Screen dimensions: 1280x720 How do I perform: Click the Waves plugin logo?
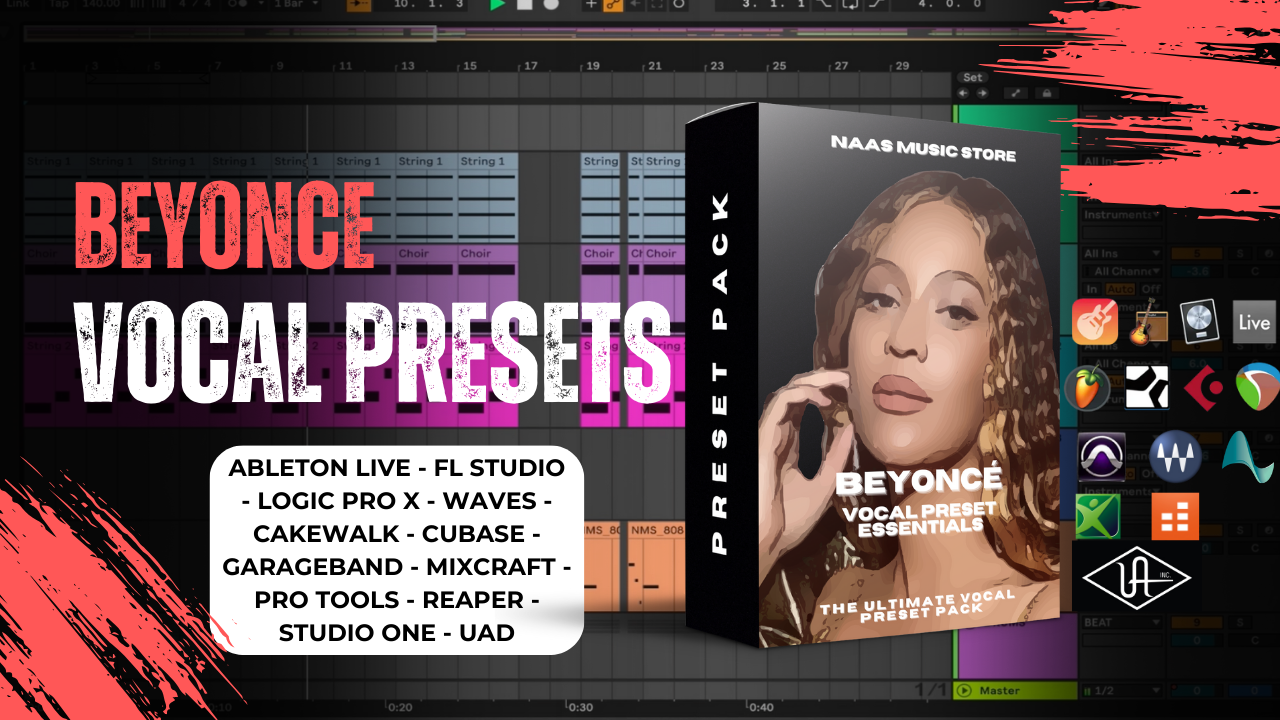[1175, 457]
